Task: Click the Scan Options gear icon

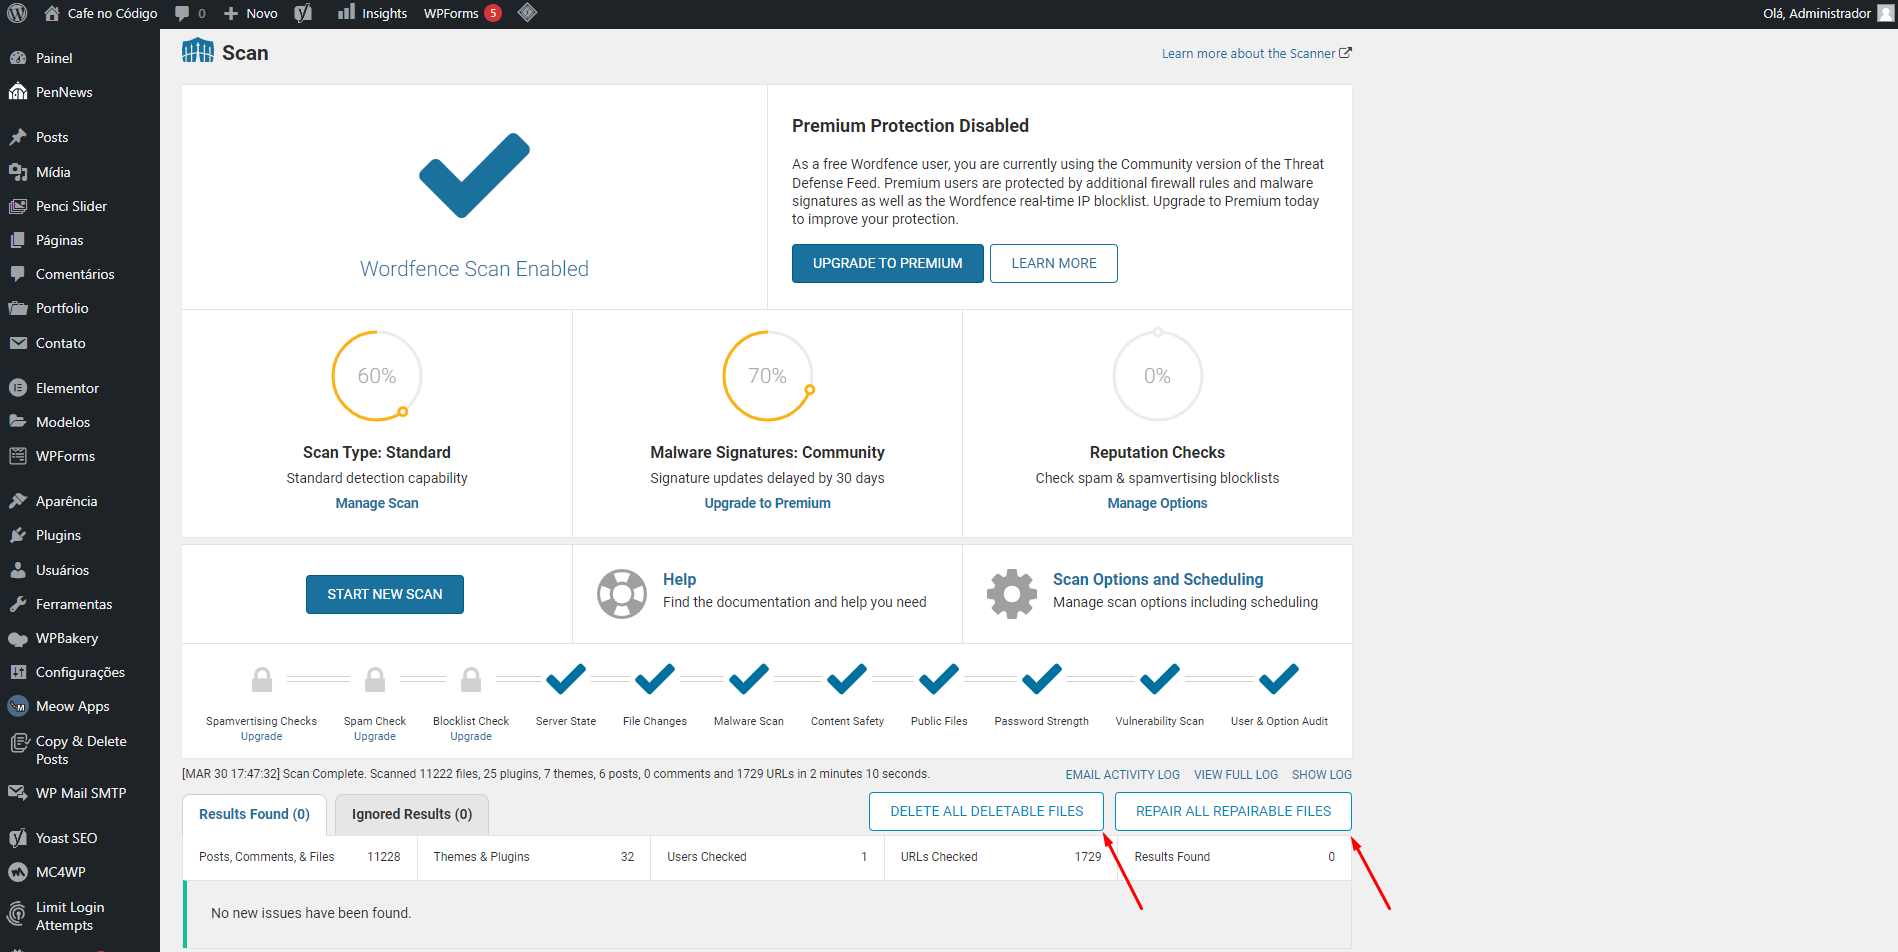Action: point(1012,594)
